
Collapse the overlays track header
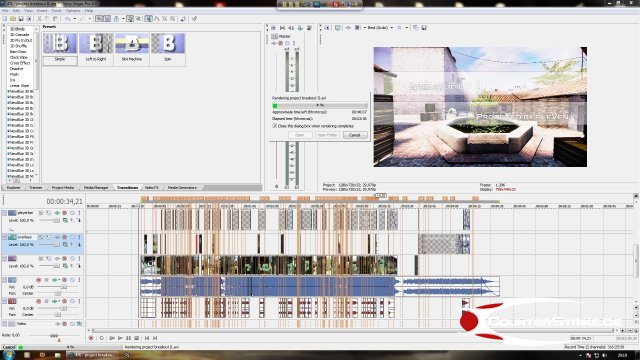pyautogui.click(x=4, y=237)
